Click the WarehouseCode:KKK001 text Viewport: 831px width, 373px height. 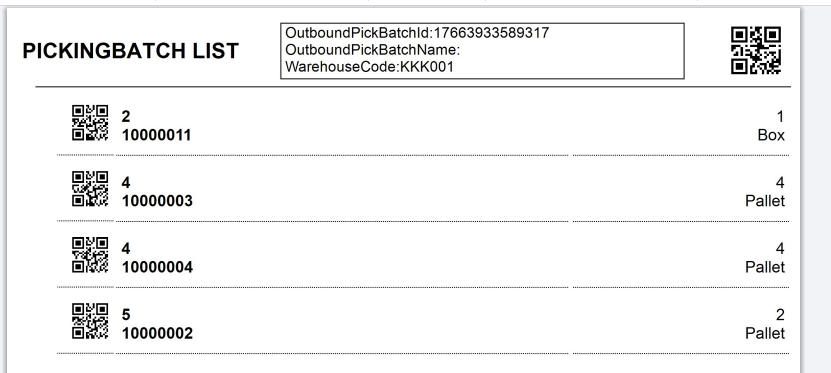tap(369, 67)
